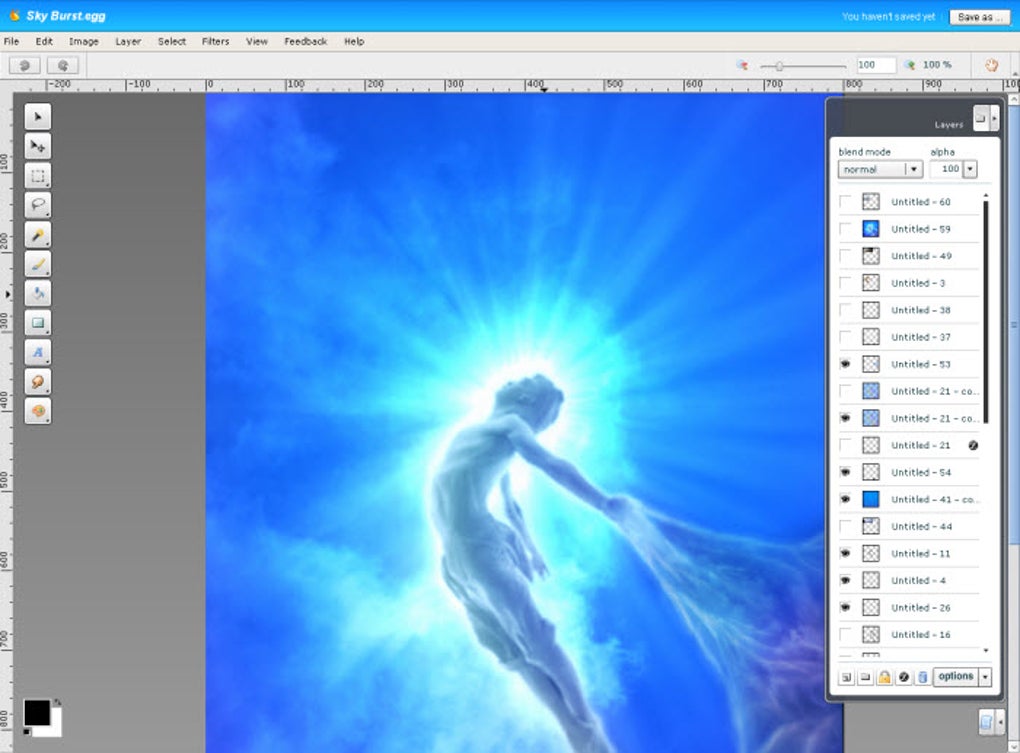Activate the paintbrush tool

37,265
